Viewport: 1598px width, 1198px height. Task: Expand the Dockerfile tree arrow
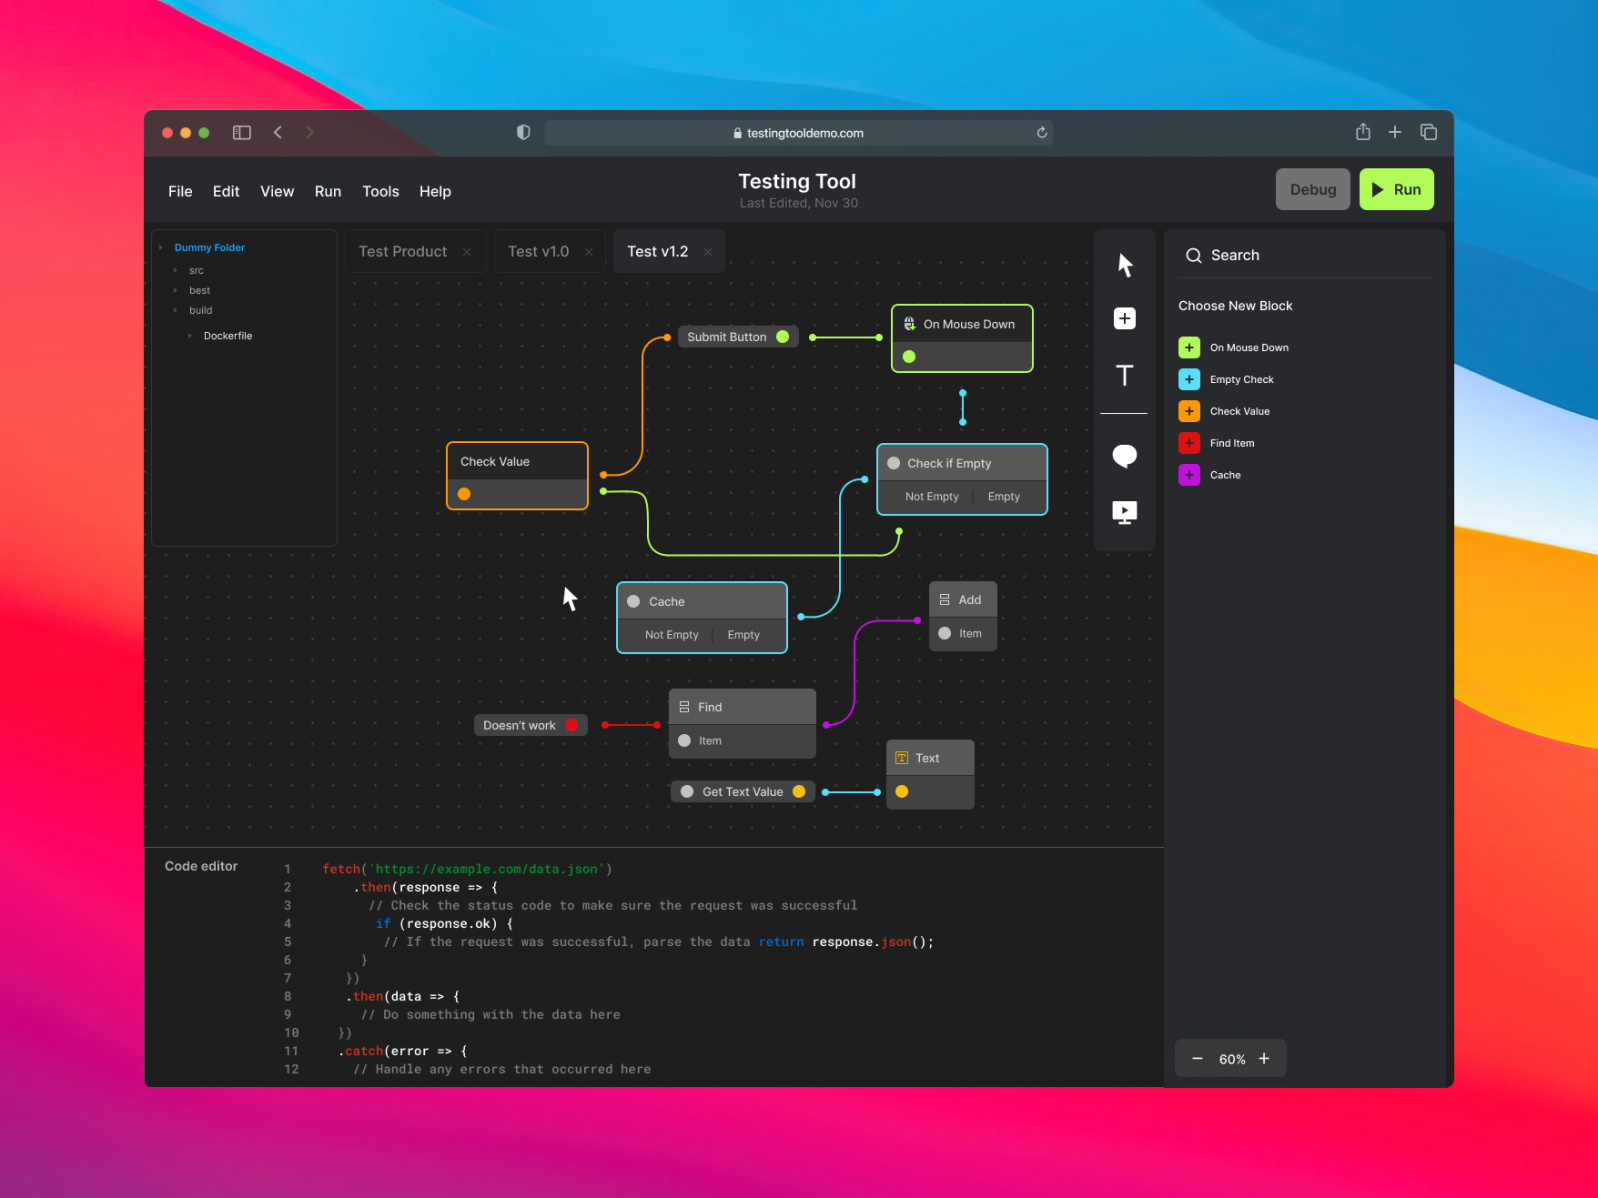(x=190, y=336)
